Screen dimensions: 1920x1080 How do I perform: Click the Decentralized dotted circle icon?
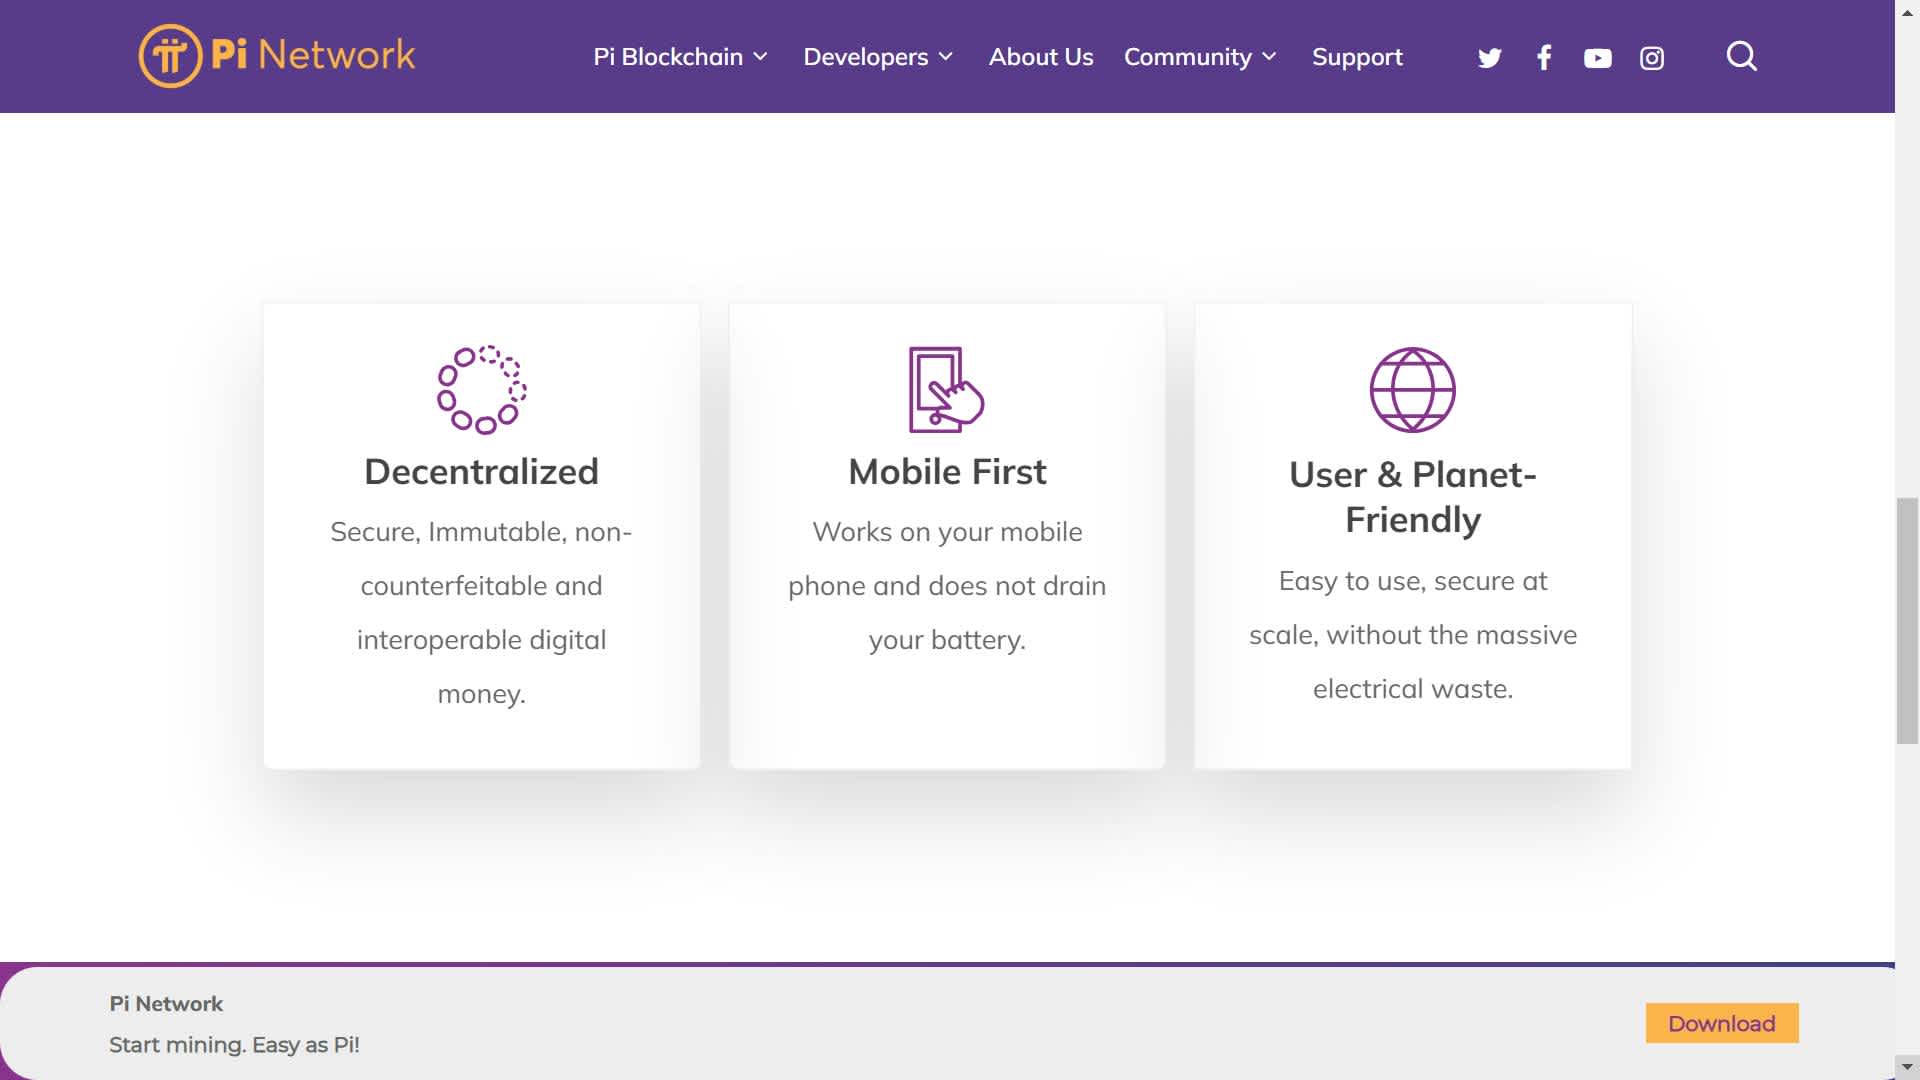pos(481,390)
